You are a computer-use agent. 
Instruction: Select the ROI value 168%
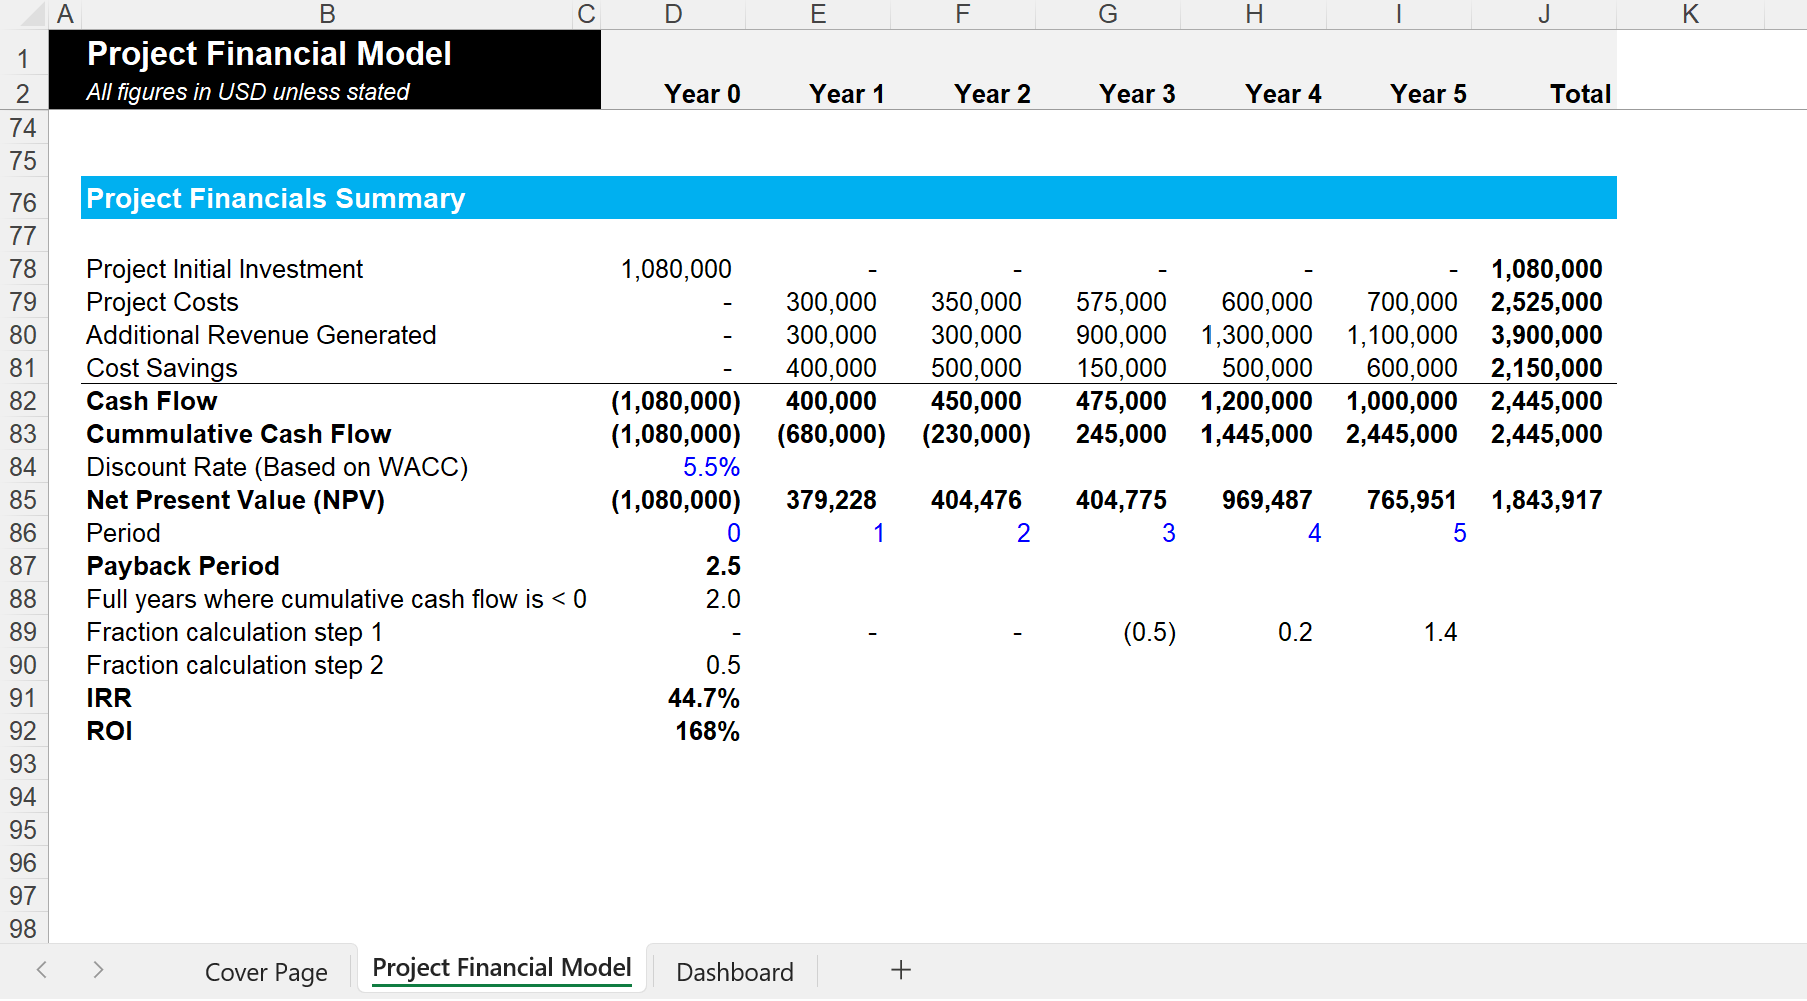(x=707, y=731)
